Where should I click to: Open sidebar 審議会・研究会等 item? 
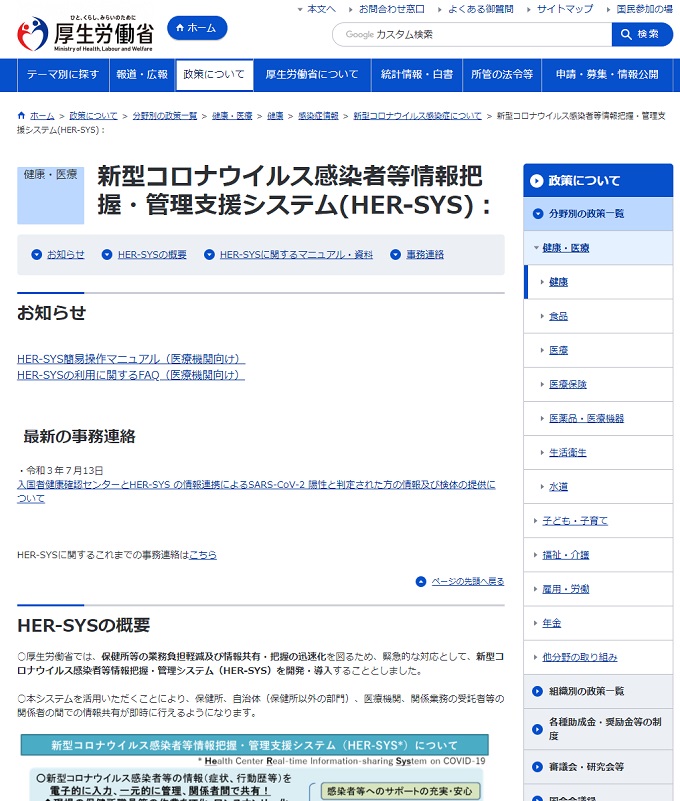coord(598,767)
